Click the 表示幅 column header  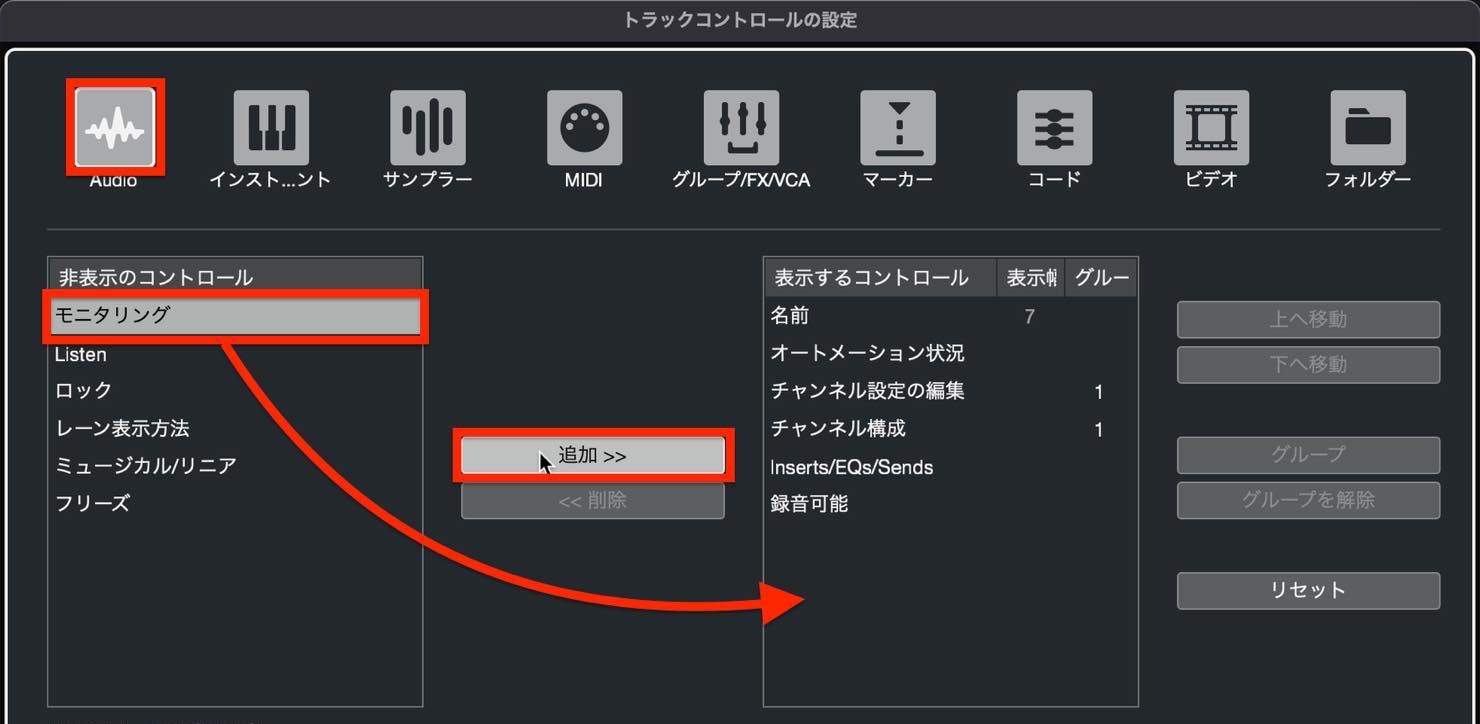click(1031, 278)
